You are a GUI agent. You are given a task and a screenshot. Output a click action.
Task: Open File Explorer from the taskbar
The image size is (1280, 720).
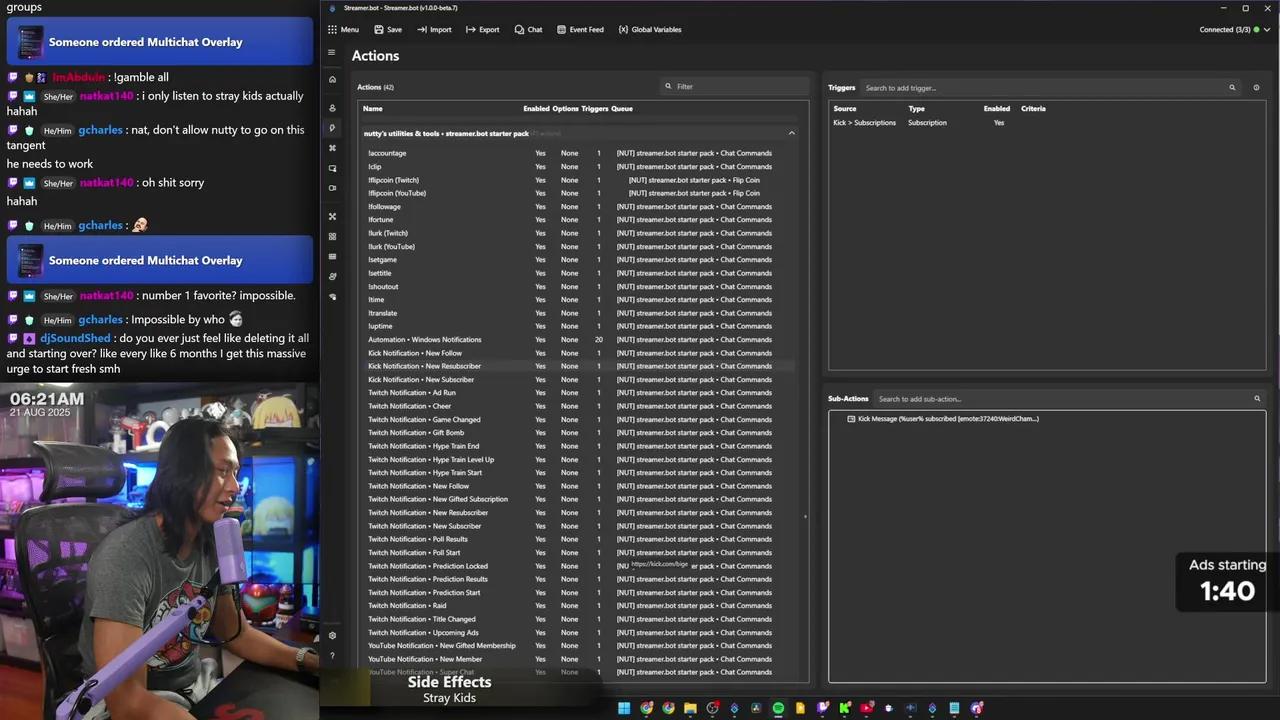(690, 708)
